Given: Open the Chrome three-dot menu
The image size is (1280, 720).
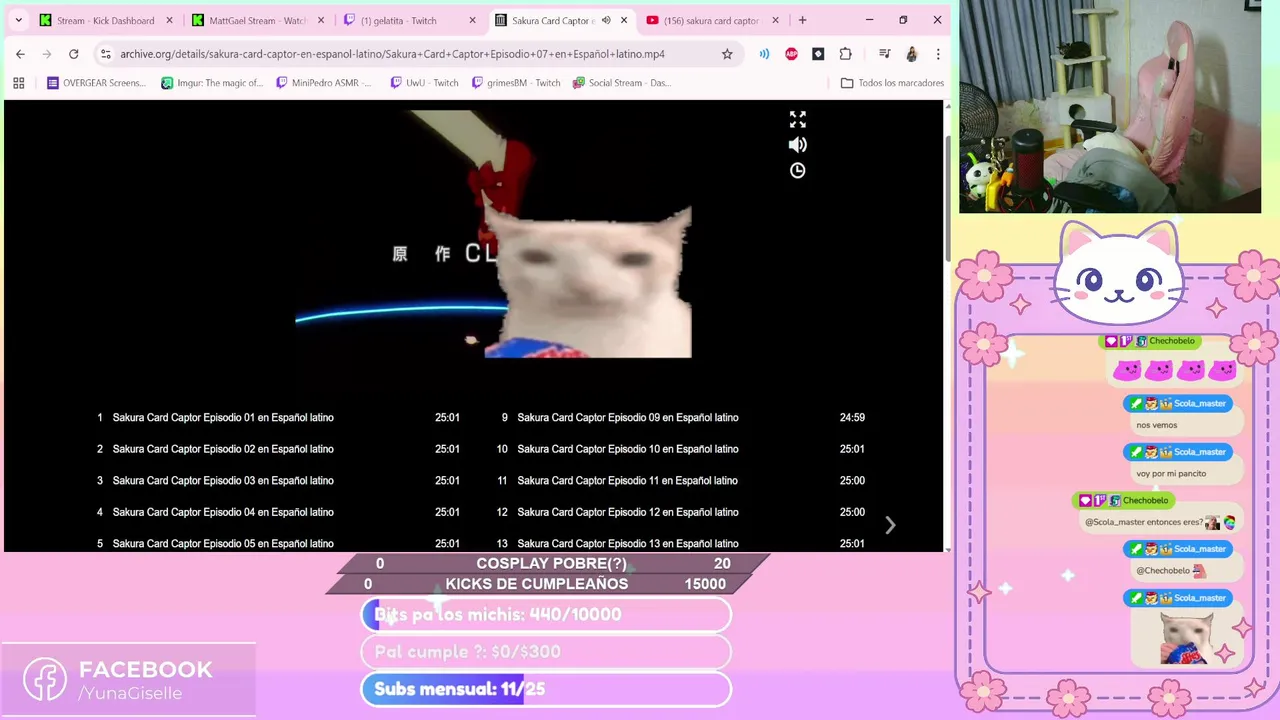Looking at the screenshot, I should click(x=938, y=54).
